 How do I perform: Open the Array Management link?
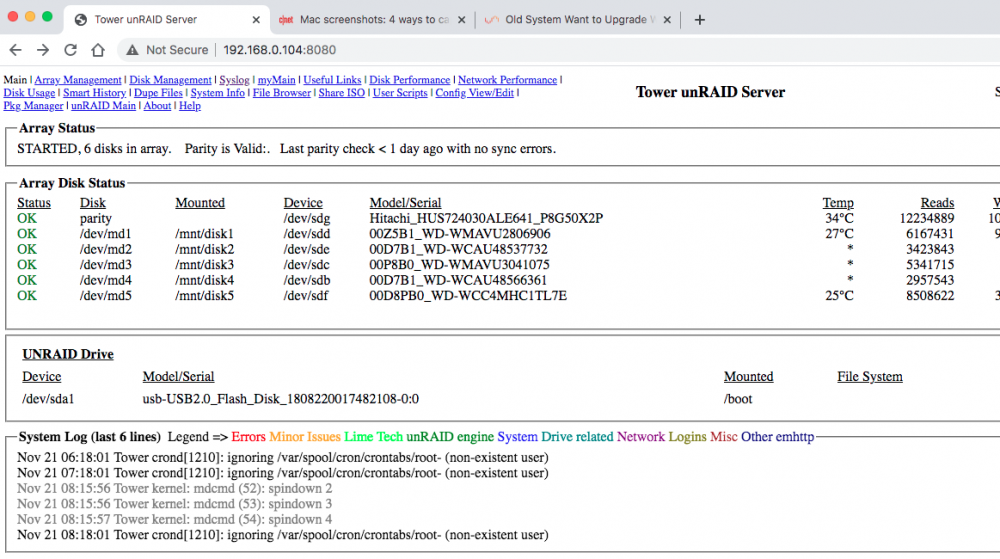[78, 80]
